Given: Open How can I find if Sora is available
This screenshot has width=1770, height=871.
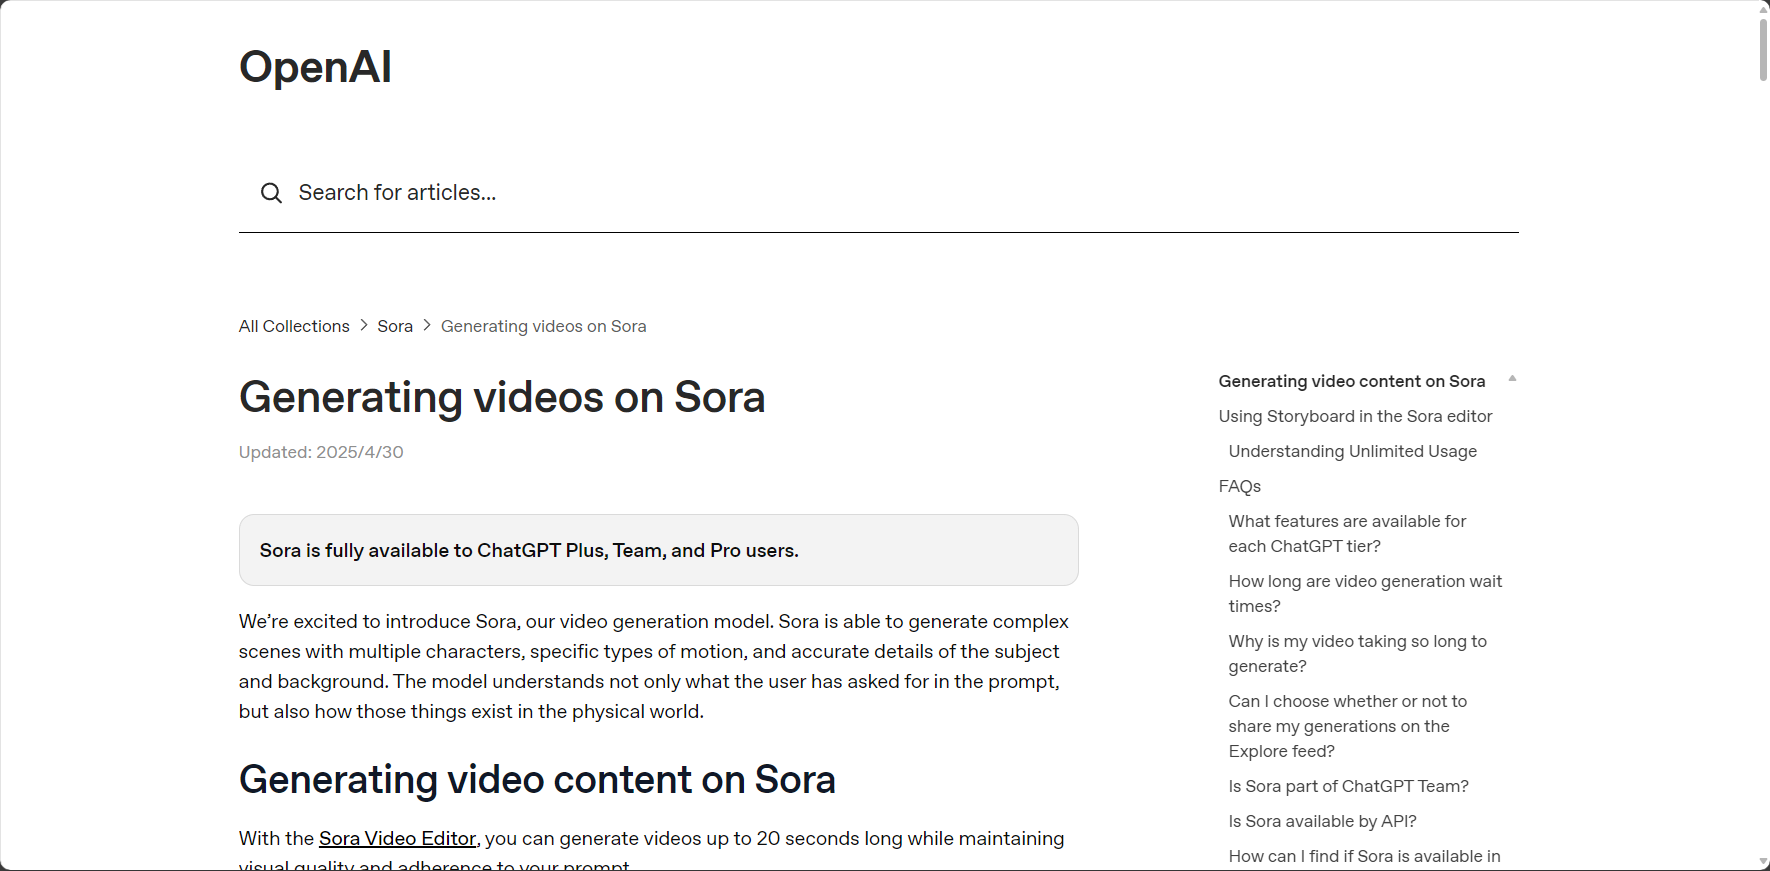Looking at the screenshot, I should [x=1364, y=856].
